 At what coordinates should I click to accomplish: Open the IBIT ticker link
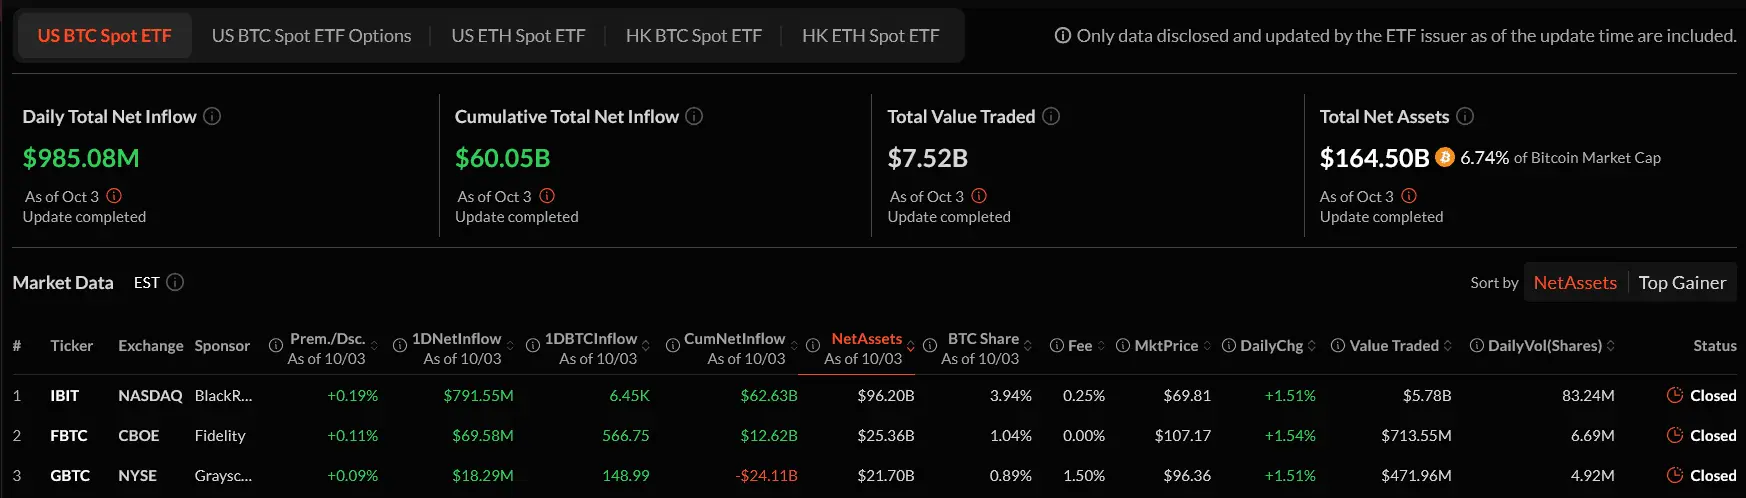coord(65,396)
